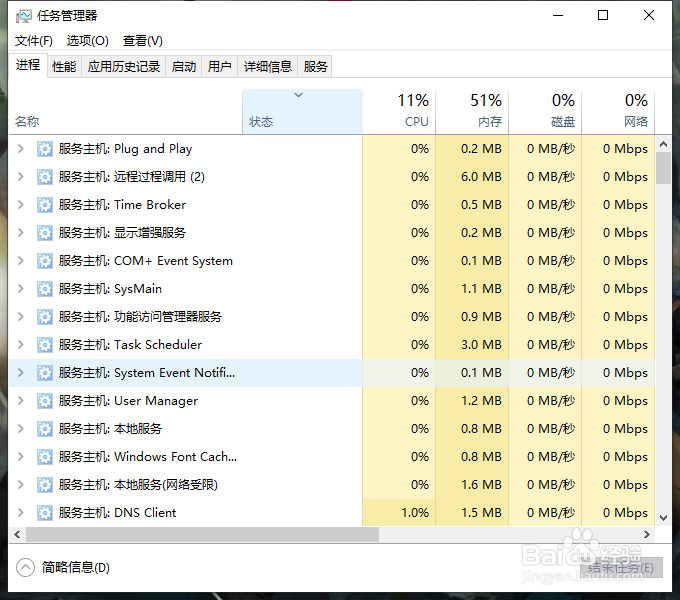Click gear icon of System Event Notifi... row
The height and width of the screenshot is (600, 680).
tap(45, 373)
